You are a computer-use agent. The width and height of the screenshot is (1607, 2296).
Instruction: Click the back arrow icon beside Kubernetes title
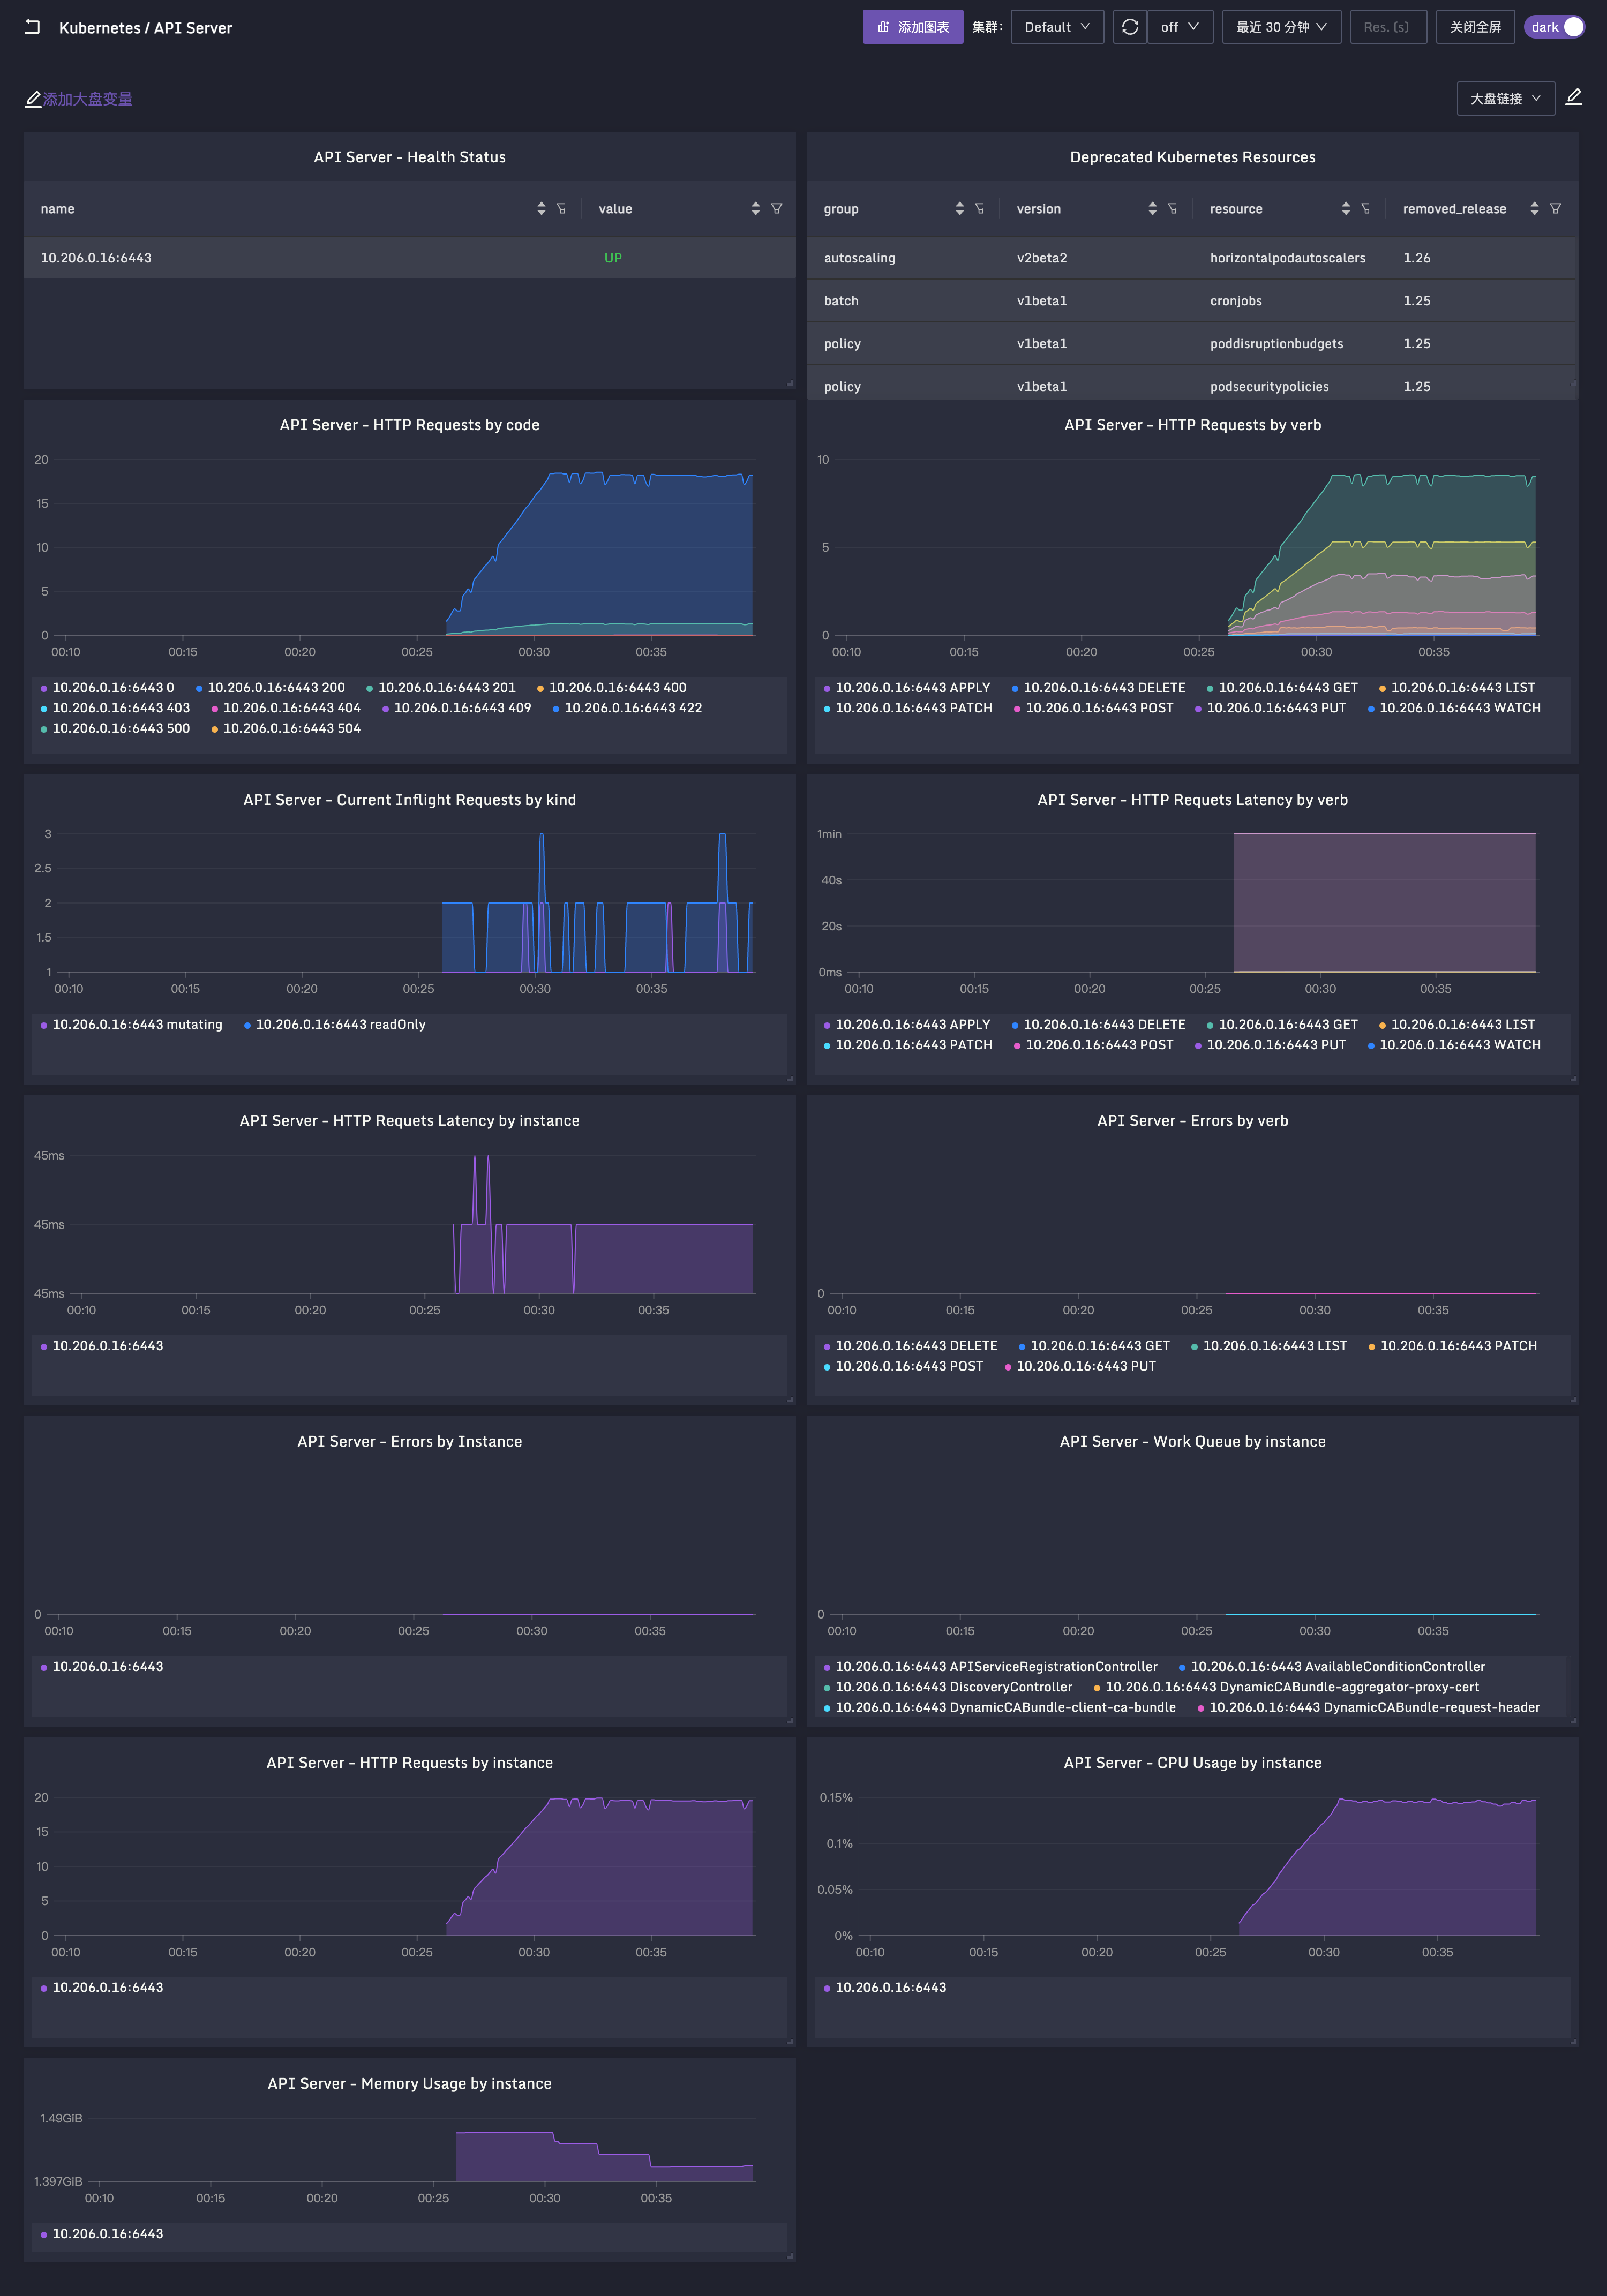coord(32,27)
